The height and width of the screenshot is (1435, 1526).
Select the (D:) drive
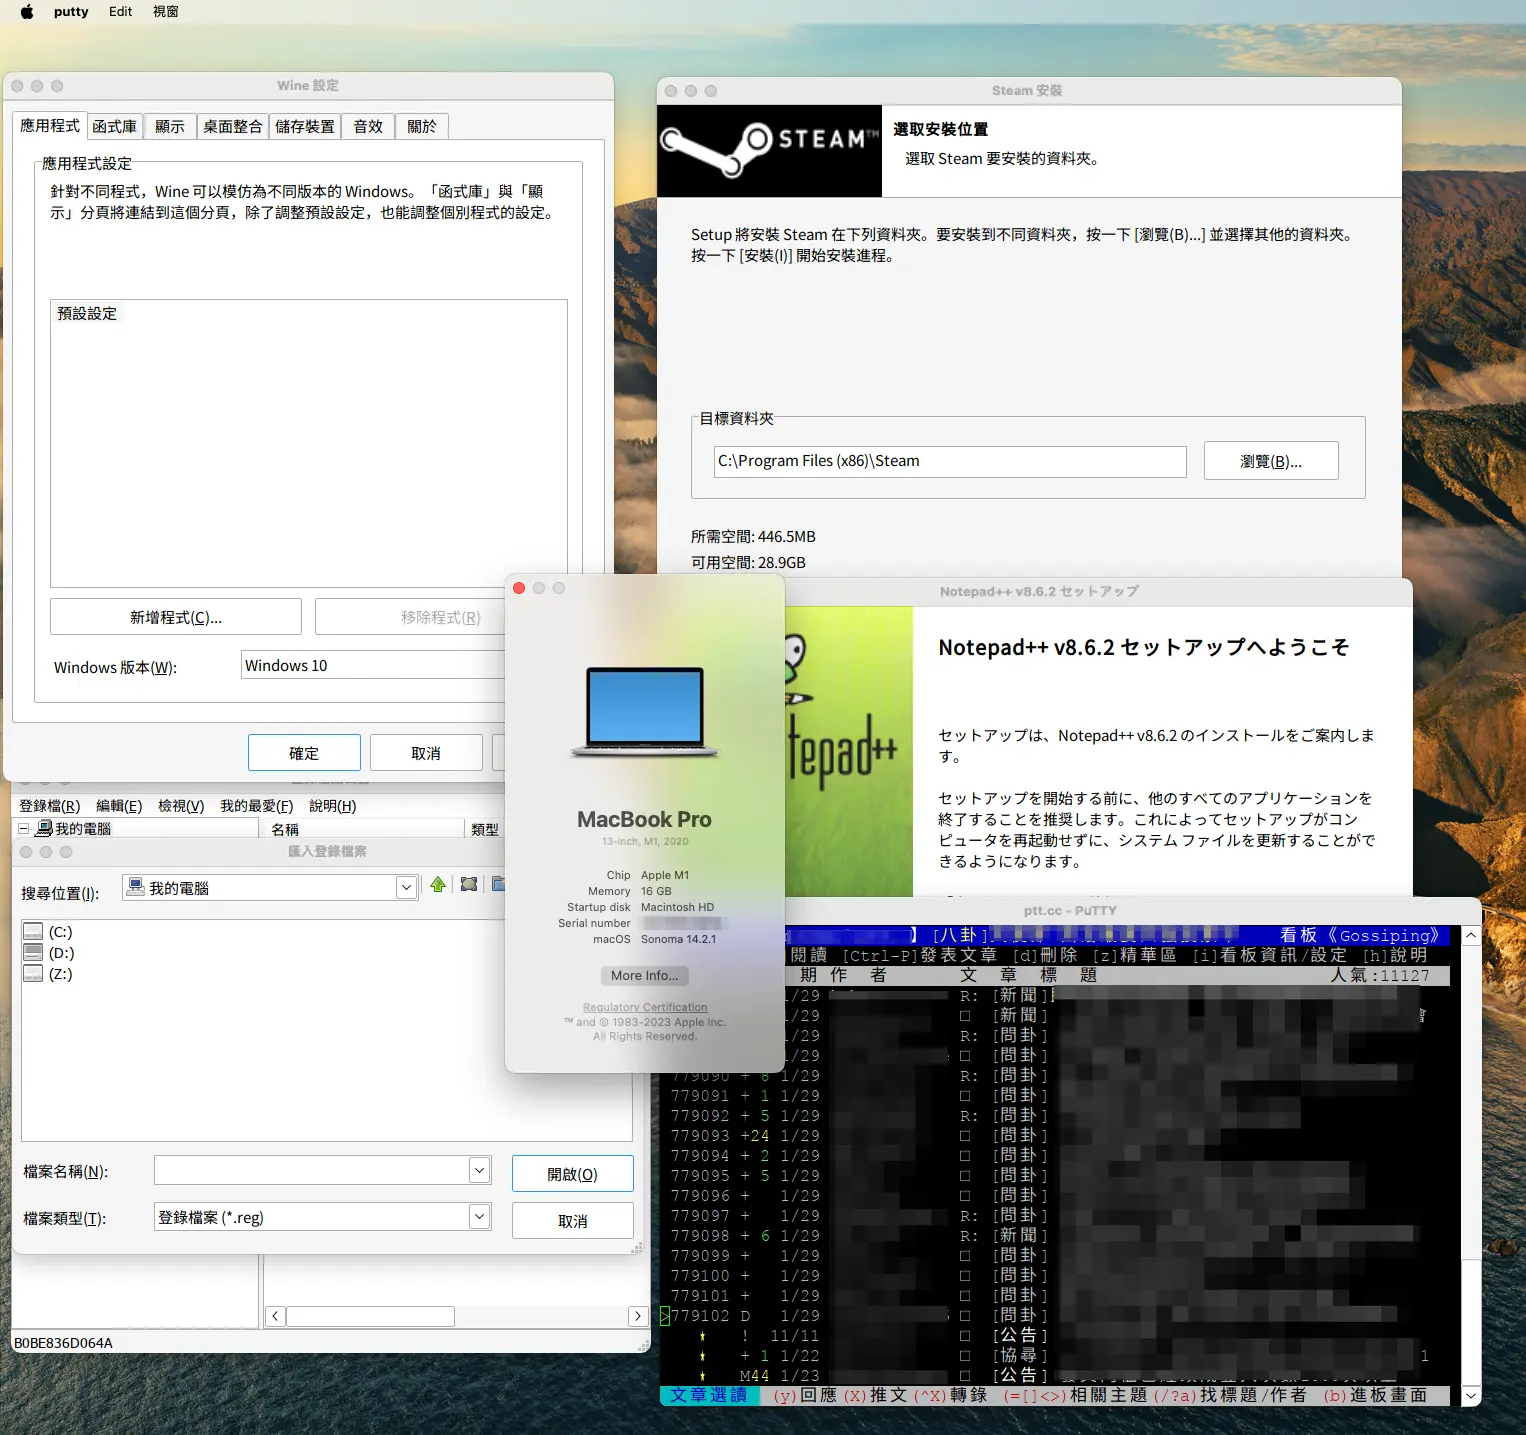tap(48, 953)
